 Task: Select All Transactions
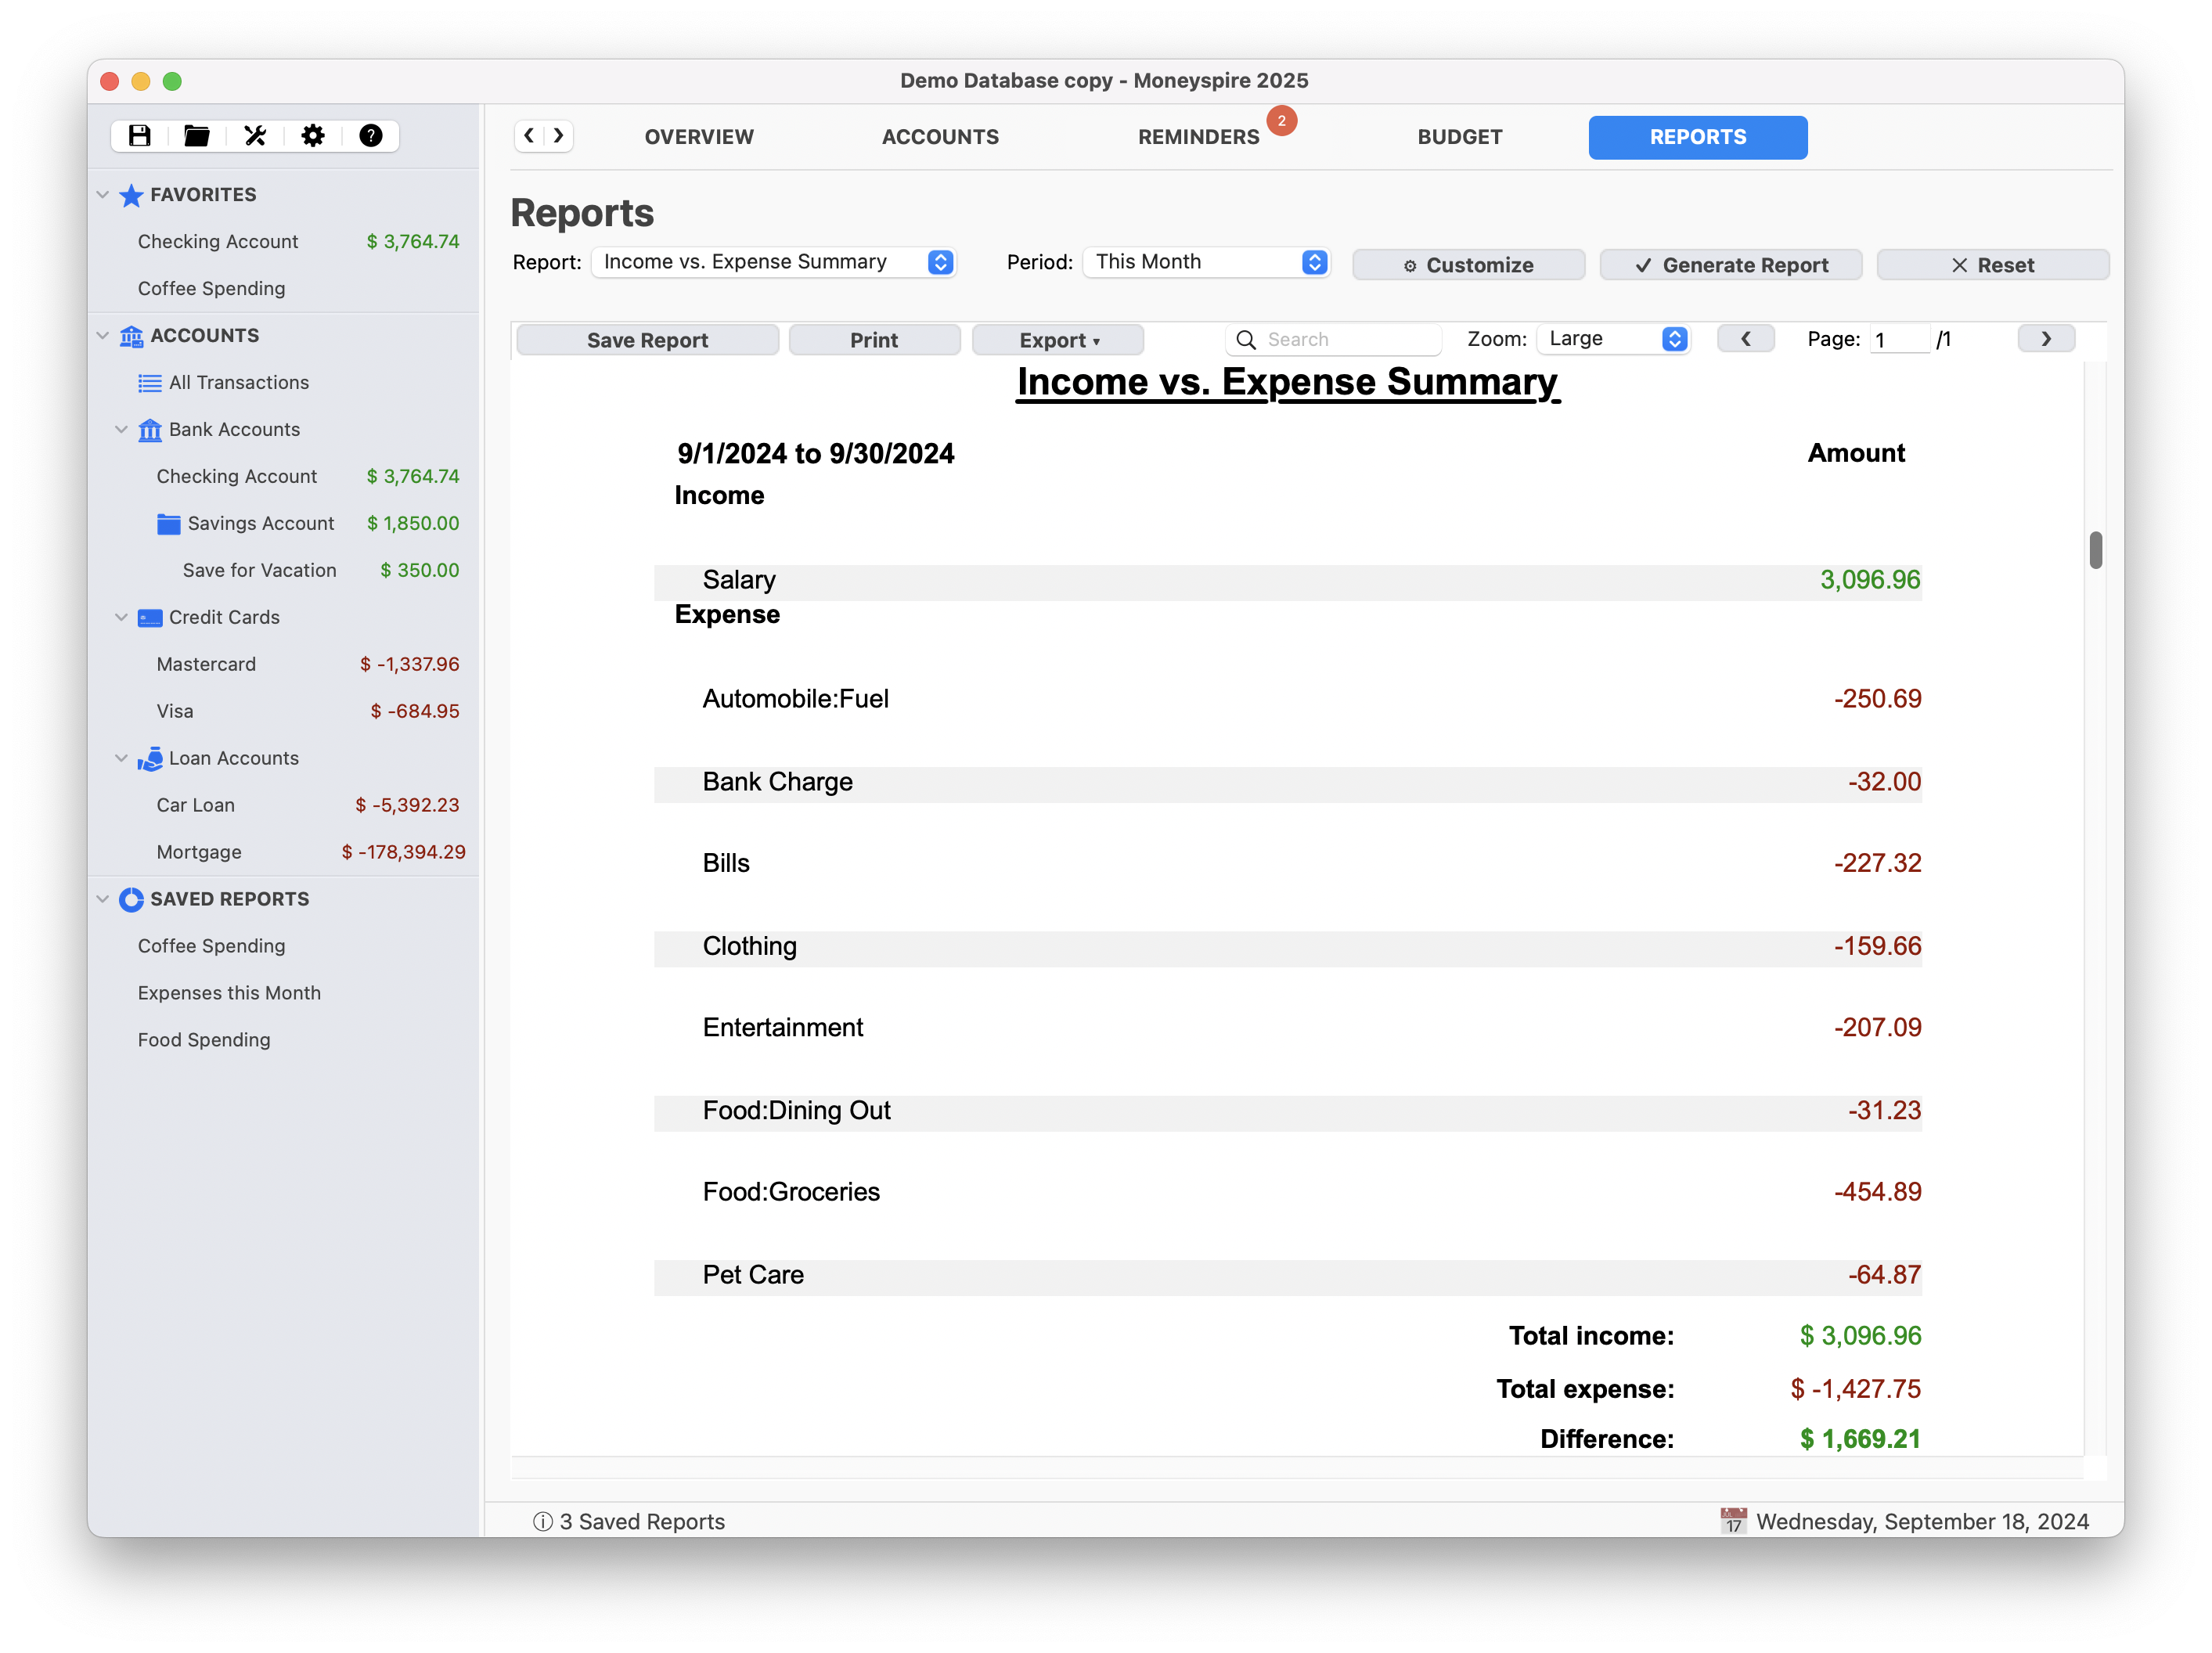coord(284,383)
